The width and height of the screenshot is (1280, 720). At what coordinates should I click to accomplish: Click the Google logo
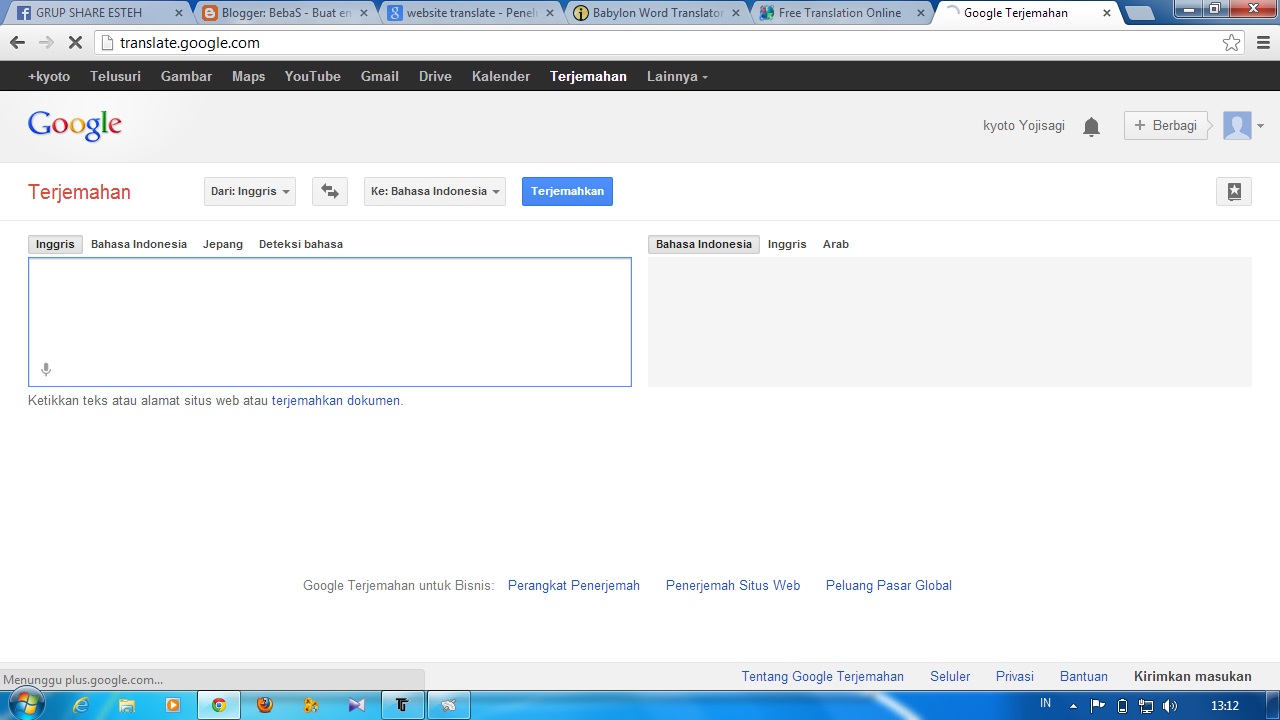point(75,125)
